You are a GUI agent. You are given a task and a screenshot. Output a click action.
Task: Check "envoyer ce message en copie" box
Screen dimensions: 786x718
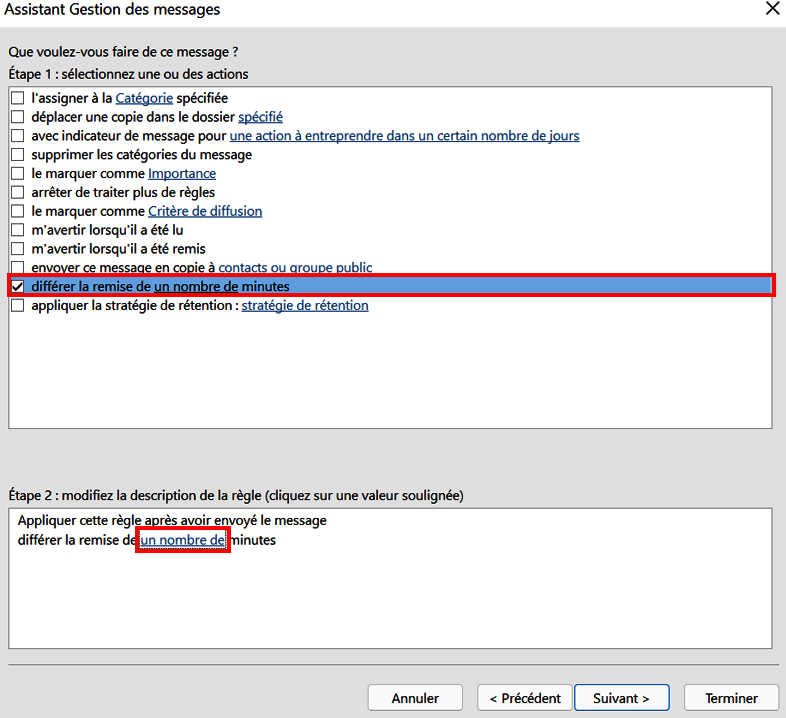click(x=18, y=267)
